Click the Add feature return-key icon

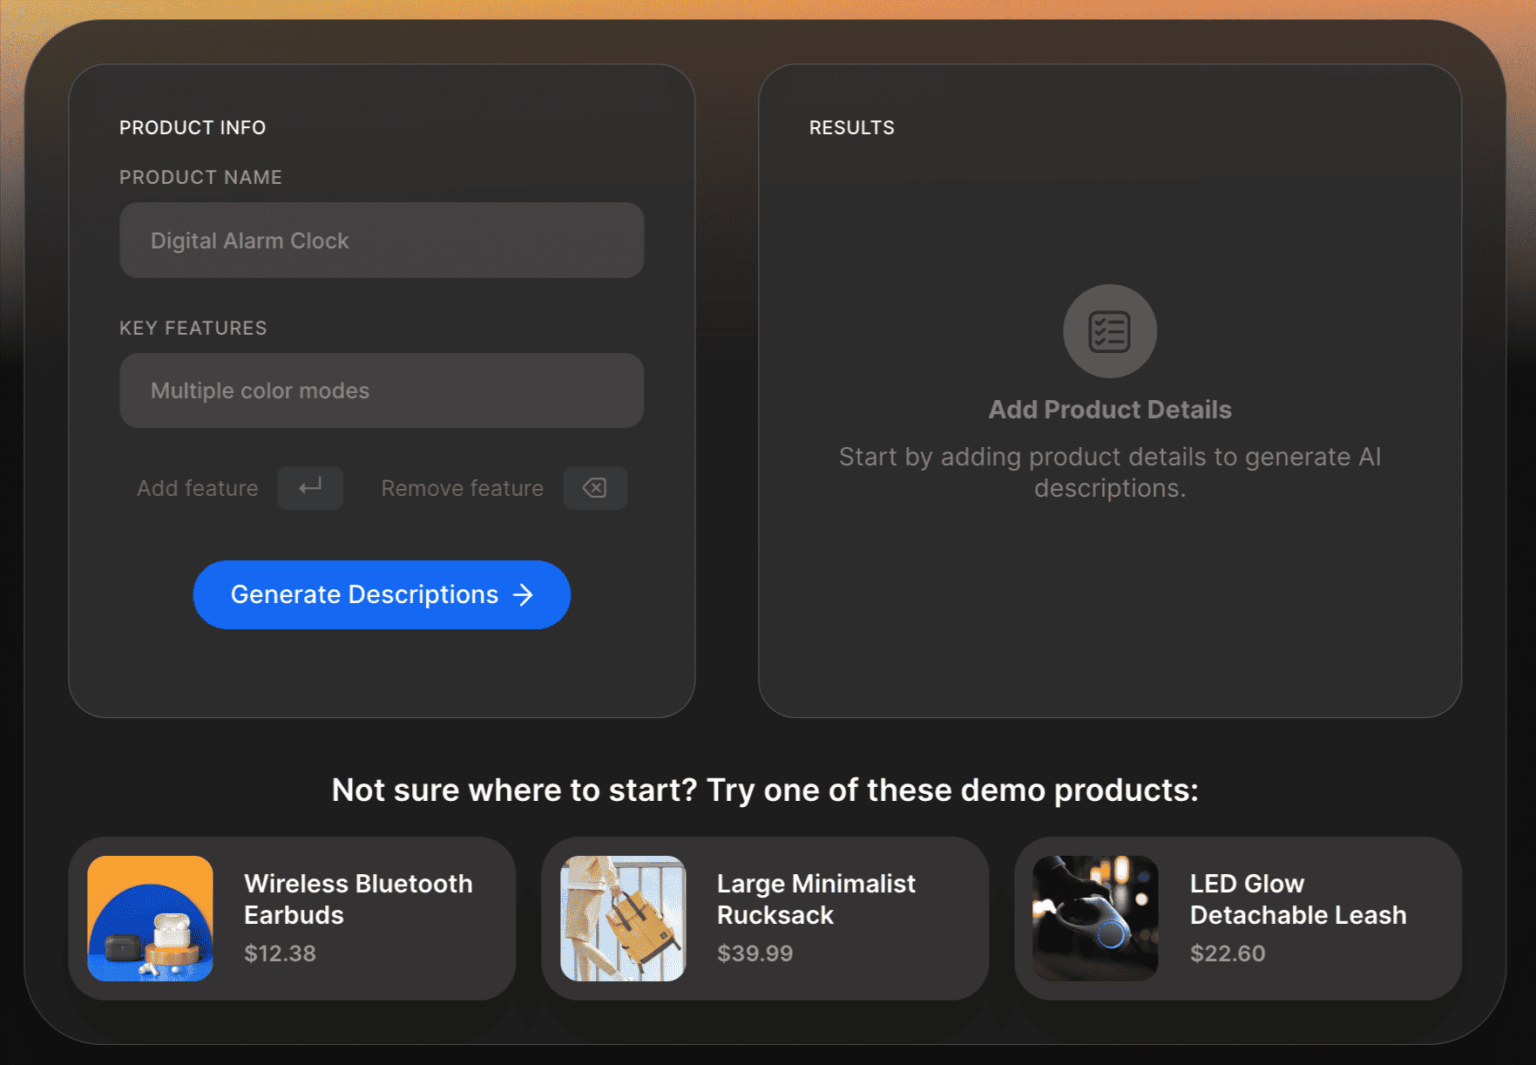coord(310,488)
